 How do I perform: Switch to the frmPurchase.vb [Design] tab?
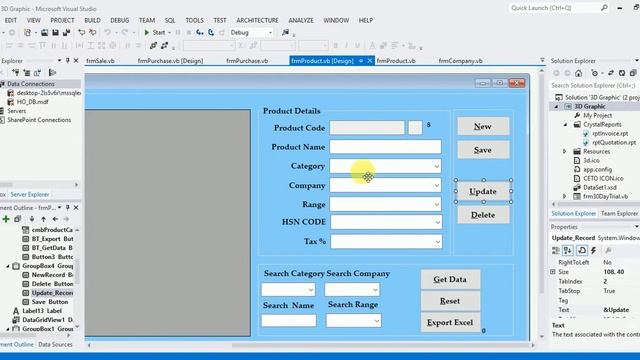coord(170,61)
